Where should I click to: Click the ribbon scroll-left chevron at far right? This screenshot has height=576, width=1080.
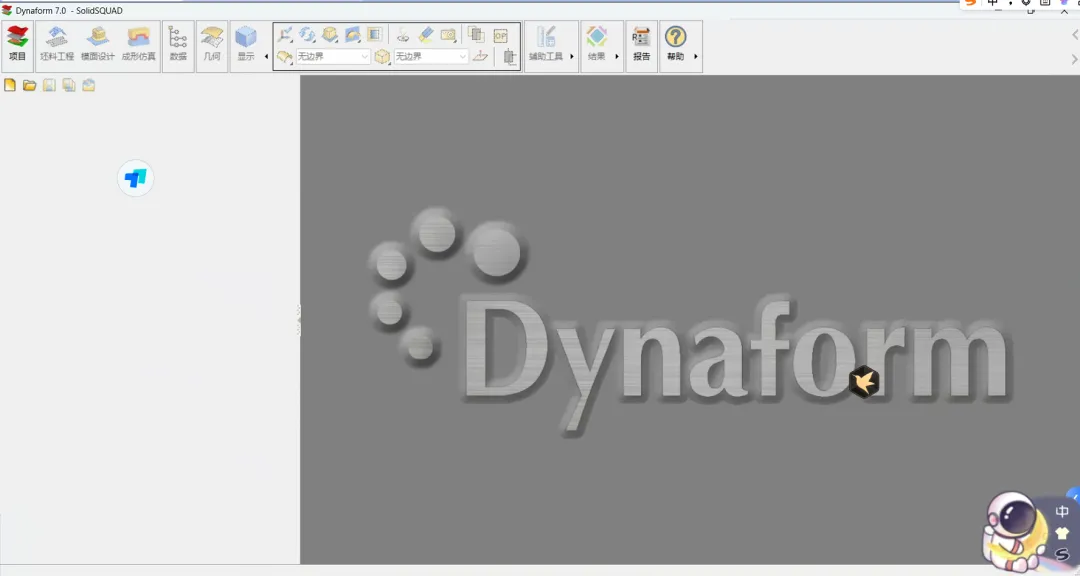tap(1074, 34)
